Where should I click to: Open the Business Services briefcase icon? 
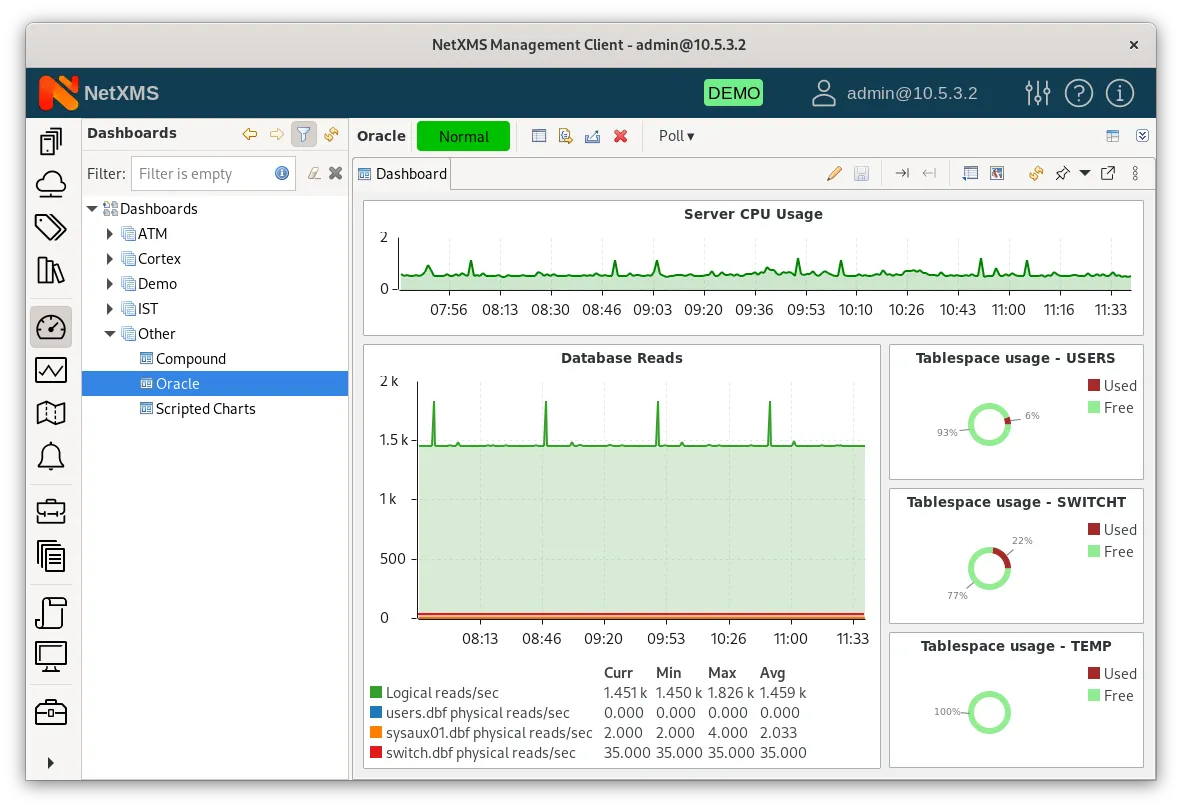point(51,511)
